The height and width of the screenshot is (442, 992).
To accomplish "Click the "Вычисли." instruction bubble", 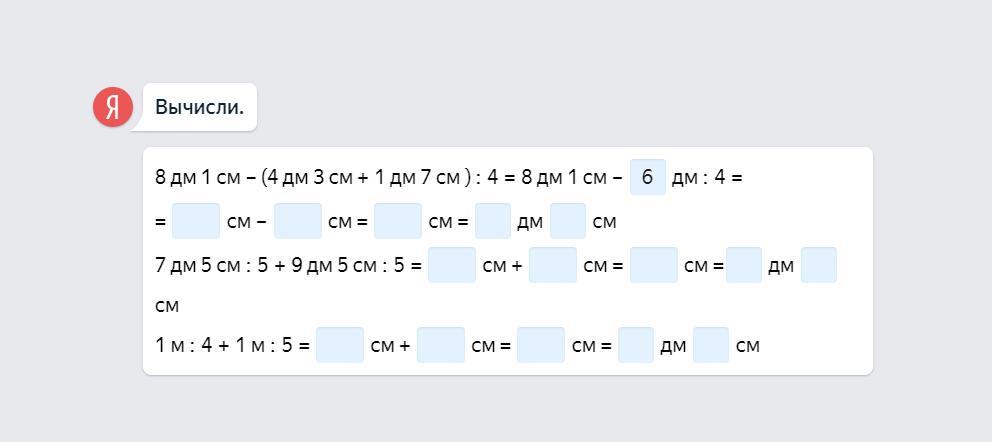I will [199, 107].
